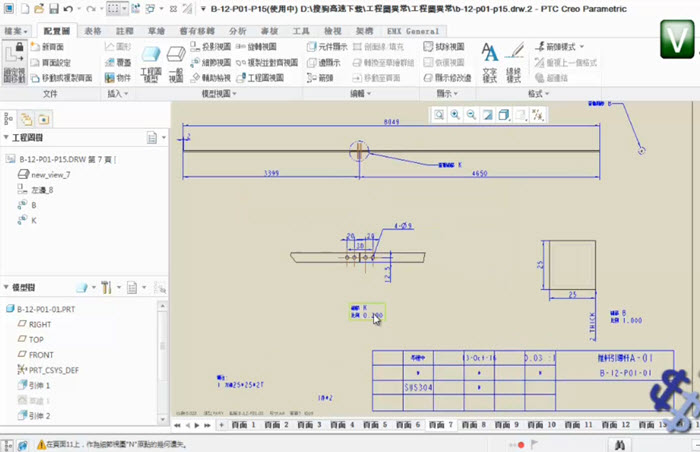Open the 註釋 annotation ribbon tab
Screen dimensions: 700x452
coord(125,31)
